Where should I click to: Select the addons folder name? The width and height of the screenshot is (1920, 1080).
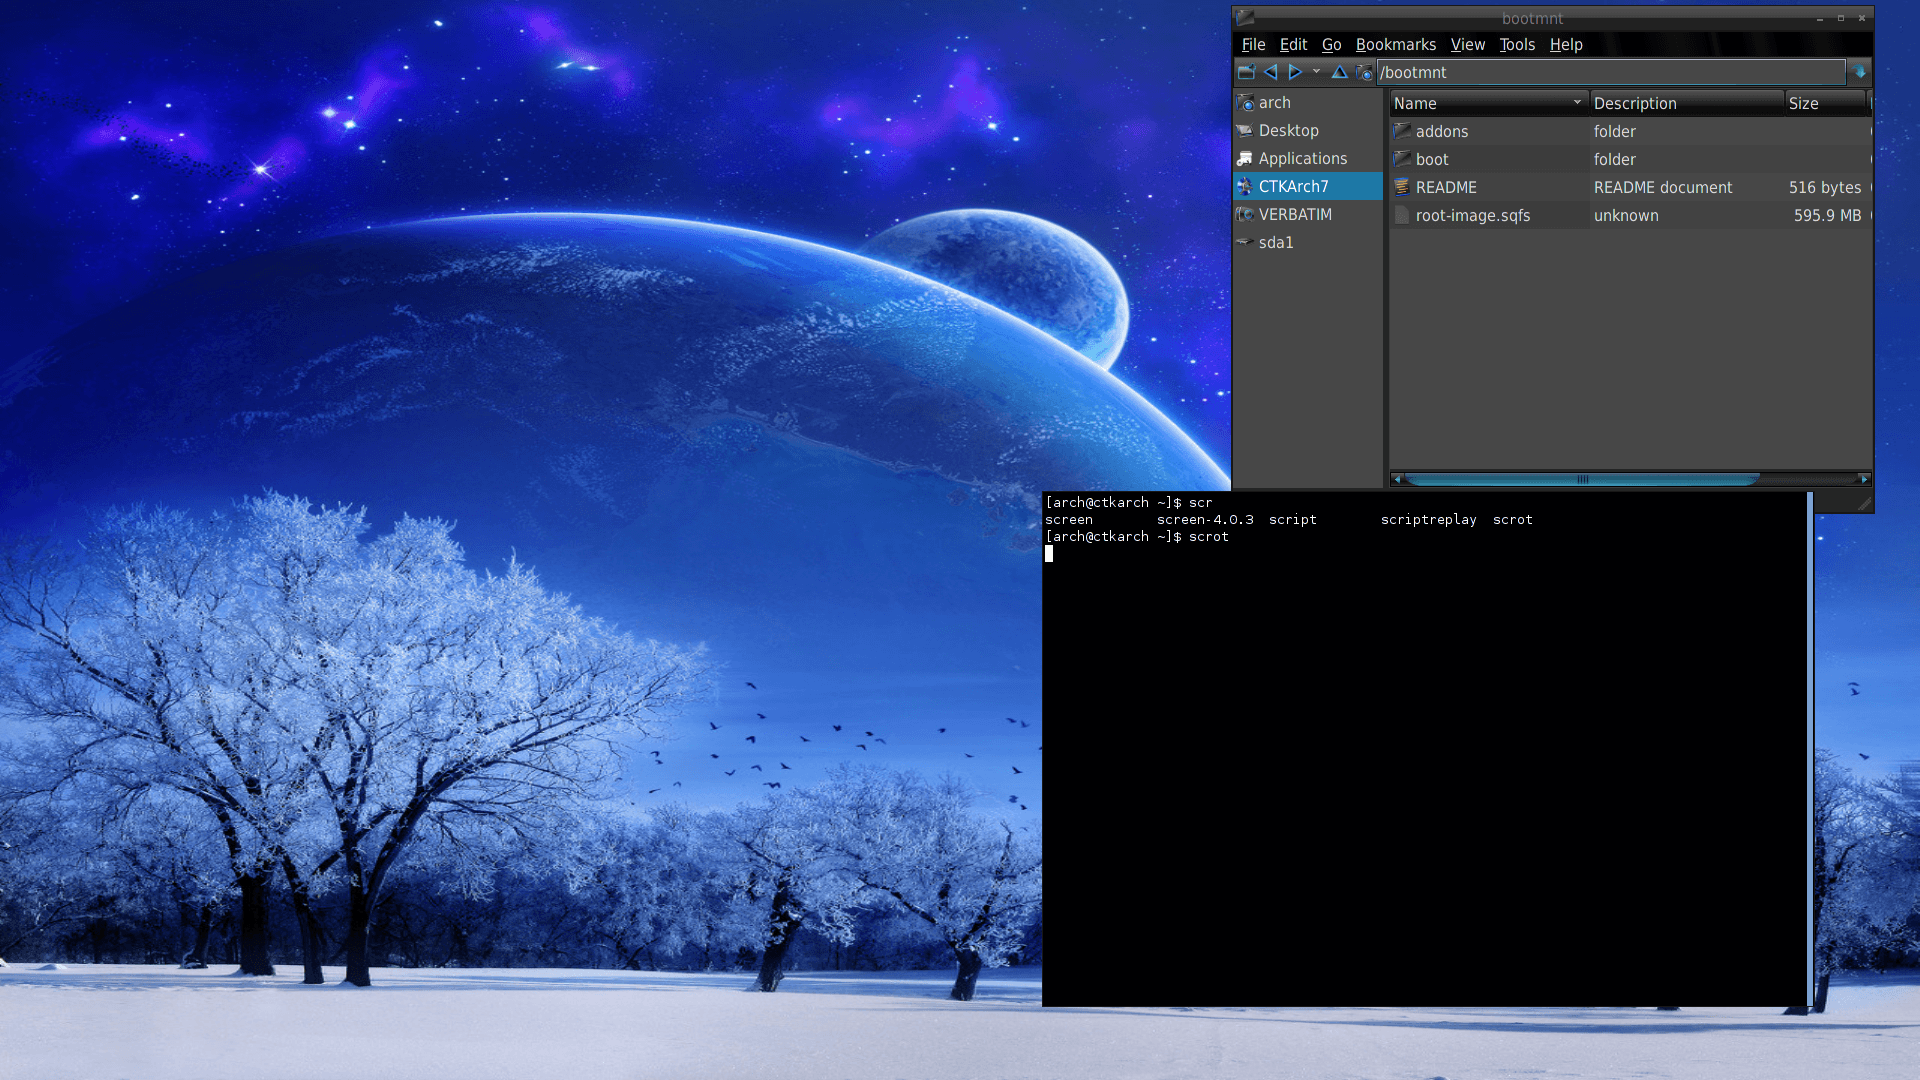1441,131
